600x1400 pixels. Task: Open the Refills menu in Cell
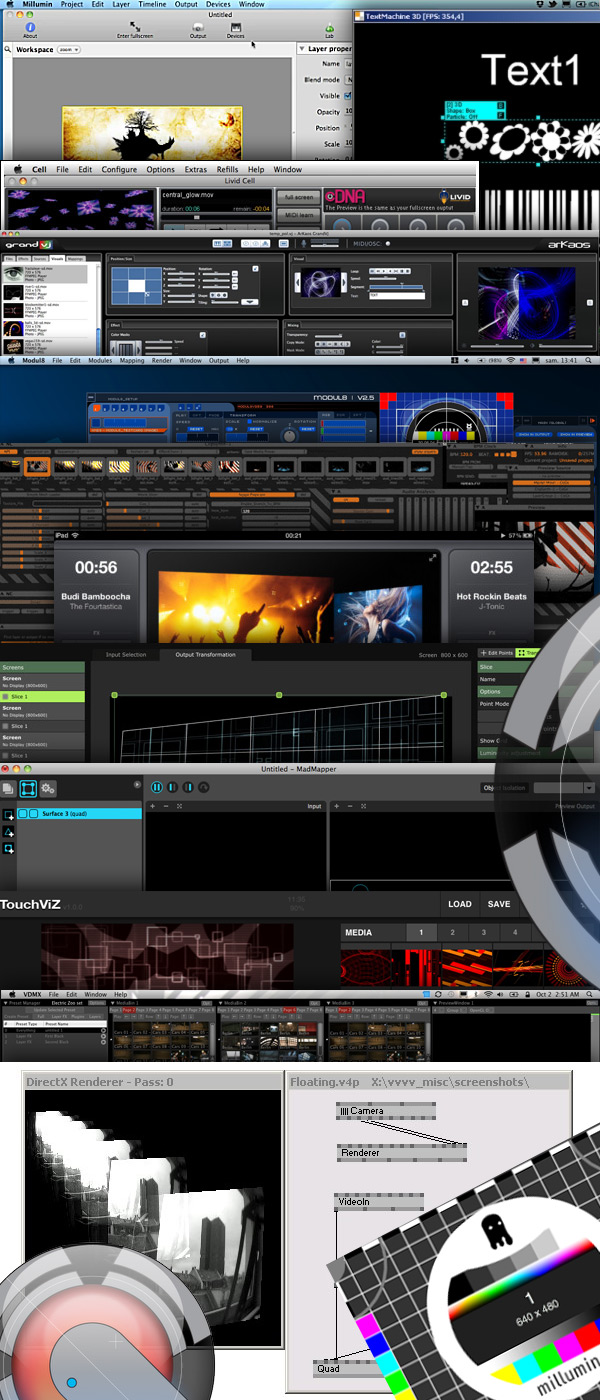click(227, 170)
